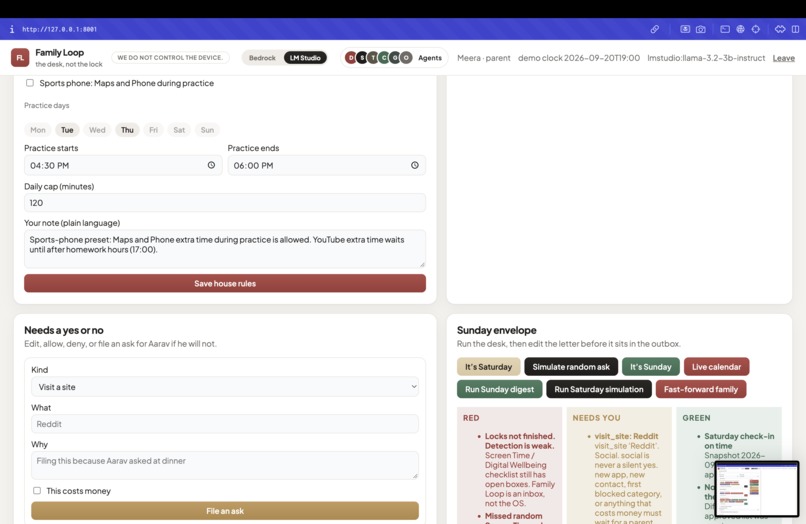Image resolution: width=806 pixels, height=524 pixels.
Task: Click the Needs a yes or no heading
Action: (x=64, y=330)
